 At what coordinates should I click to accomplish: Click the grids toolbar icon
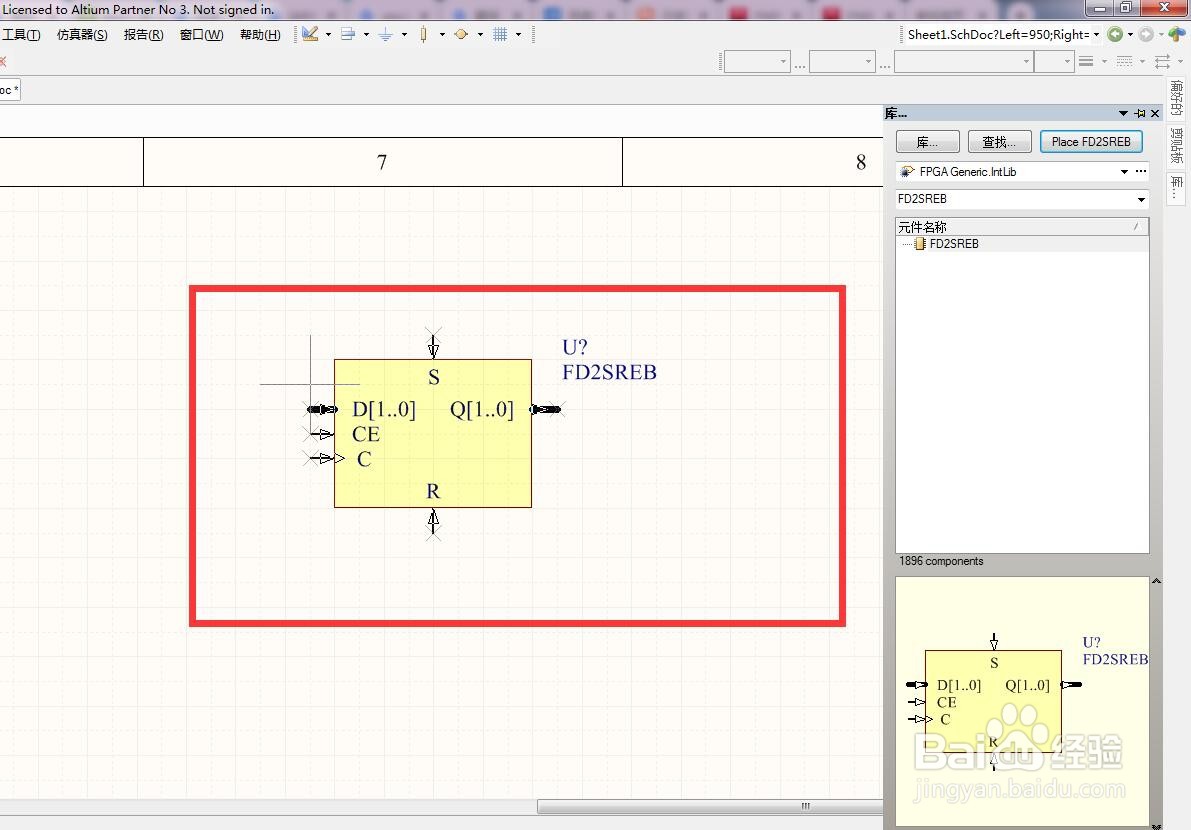point(500,34)
